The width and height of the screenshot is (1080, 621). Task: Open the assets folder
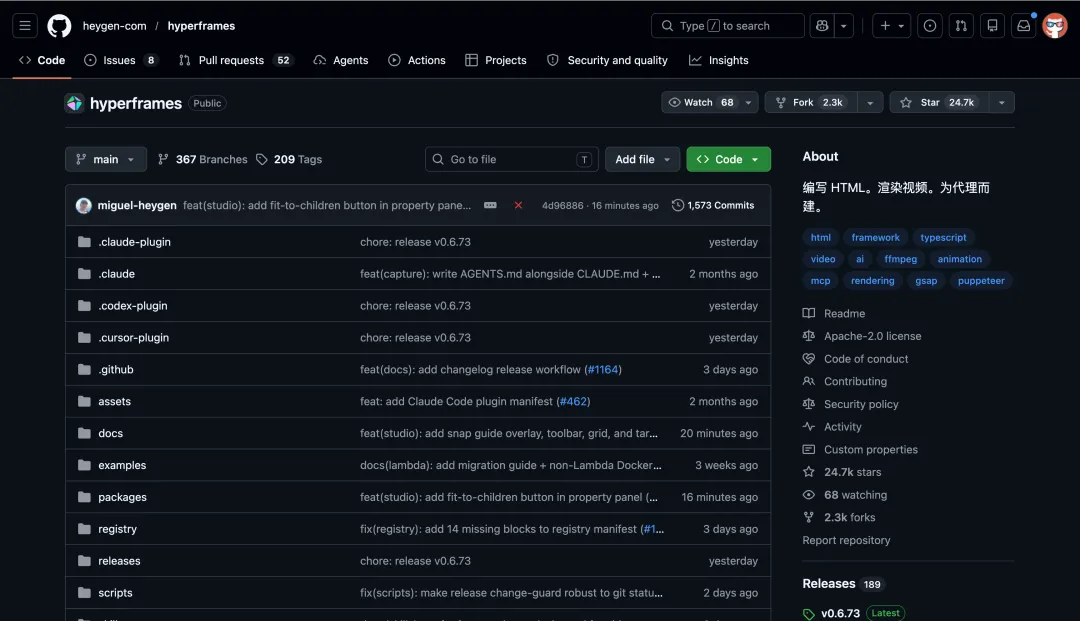[x=114, y=401]
